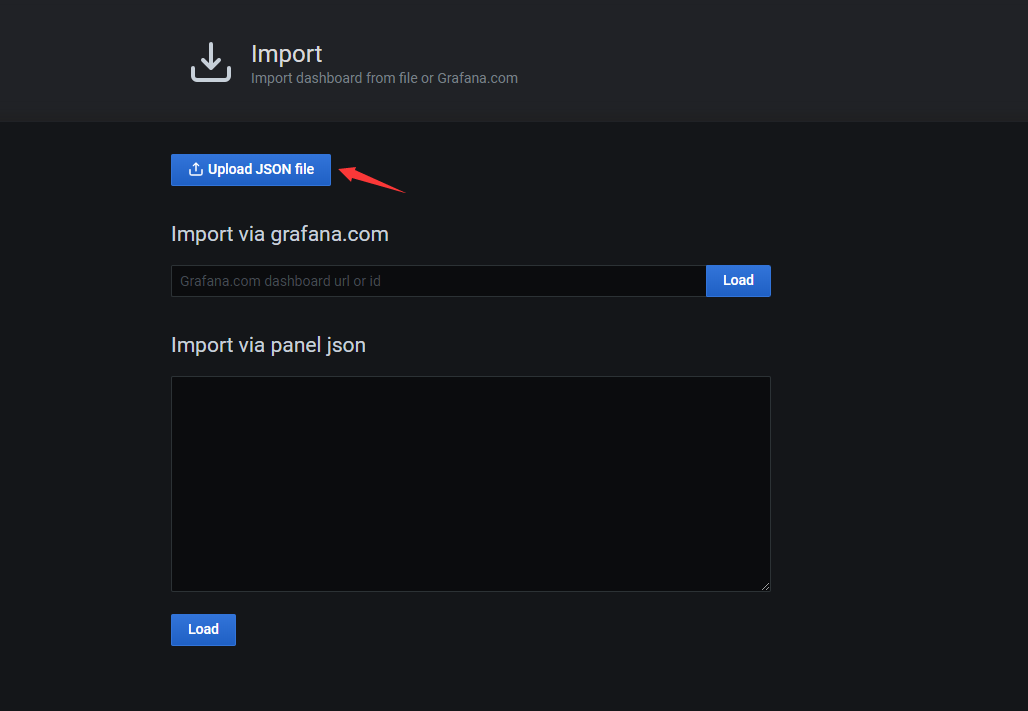
Task: Click the red arrow annotation
Action: 371,178
